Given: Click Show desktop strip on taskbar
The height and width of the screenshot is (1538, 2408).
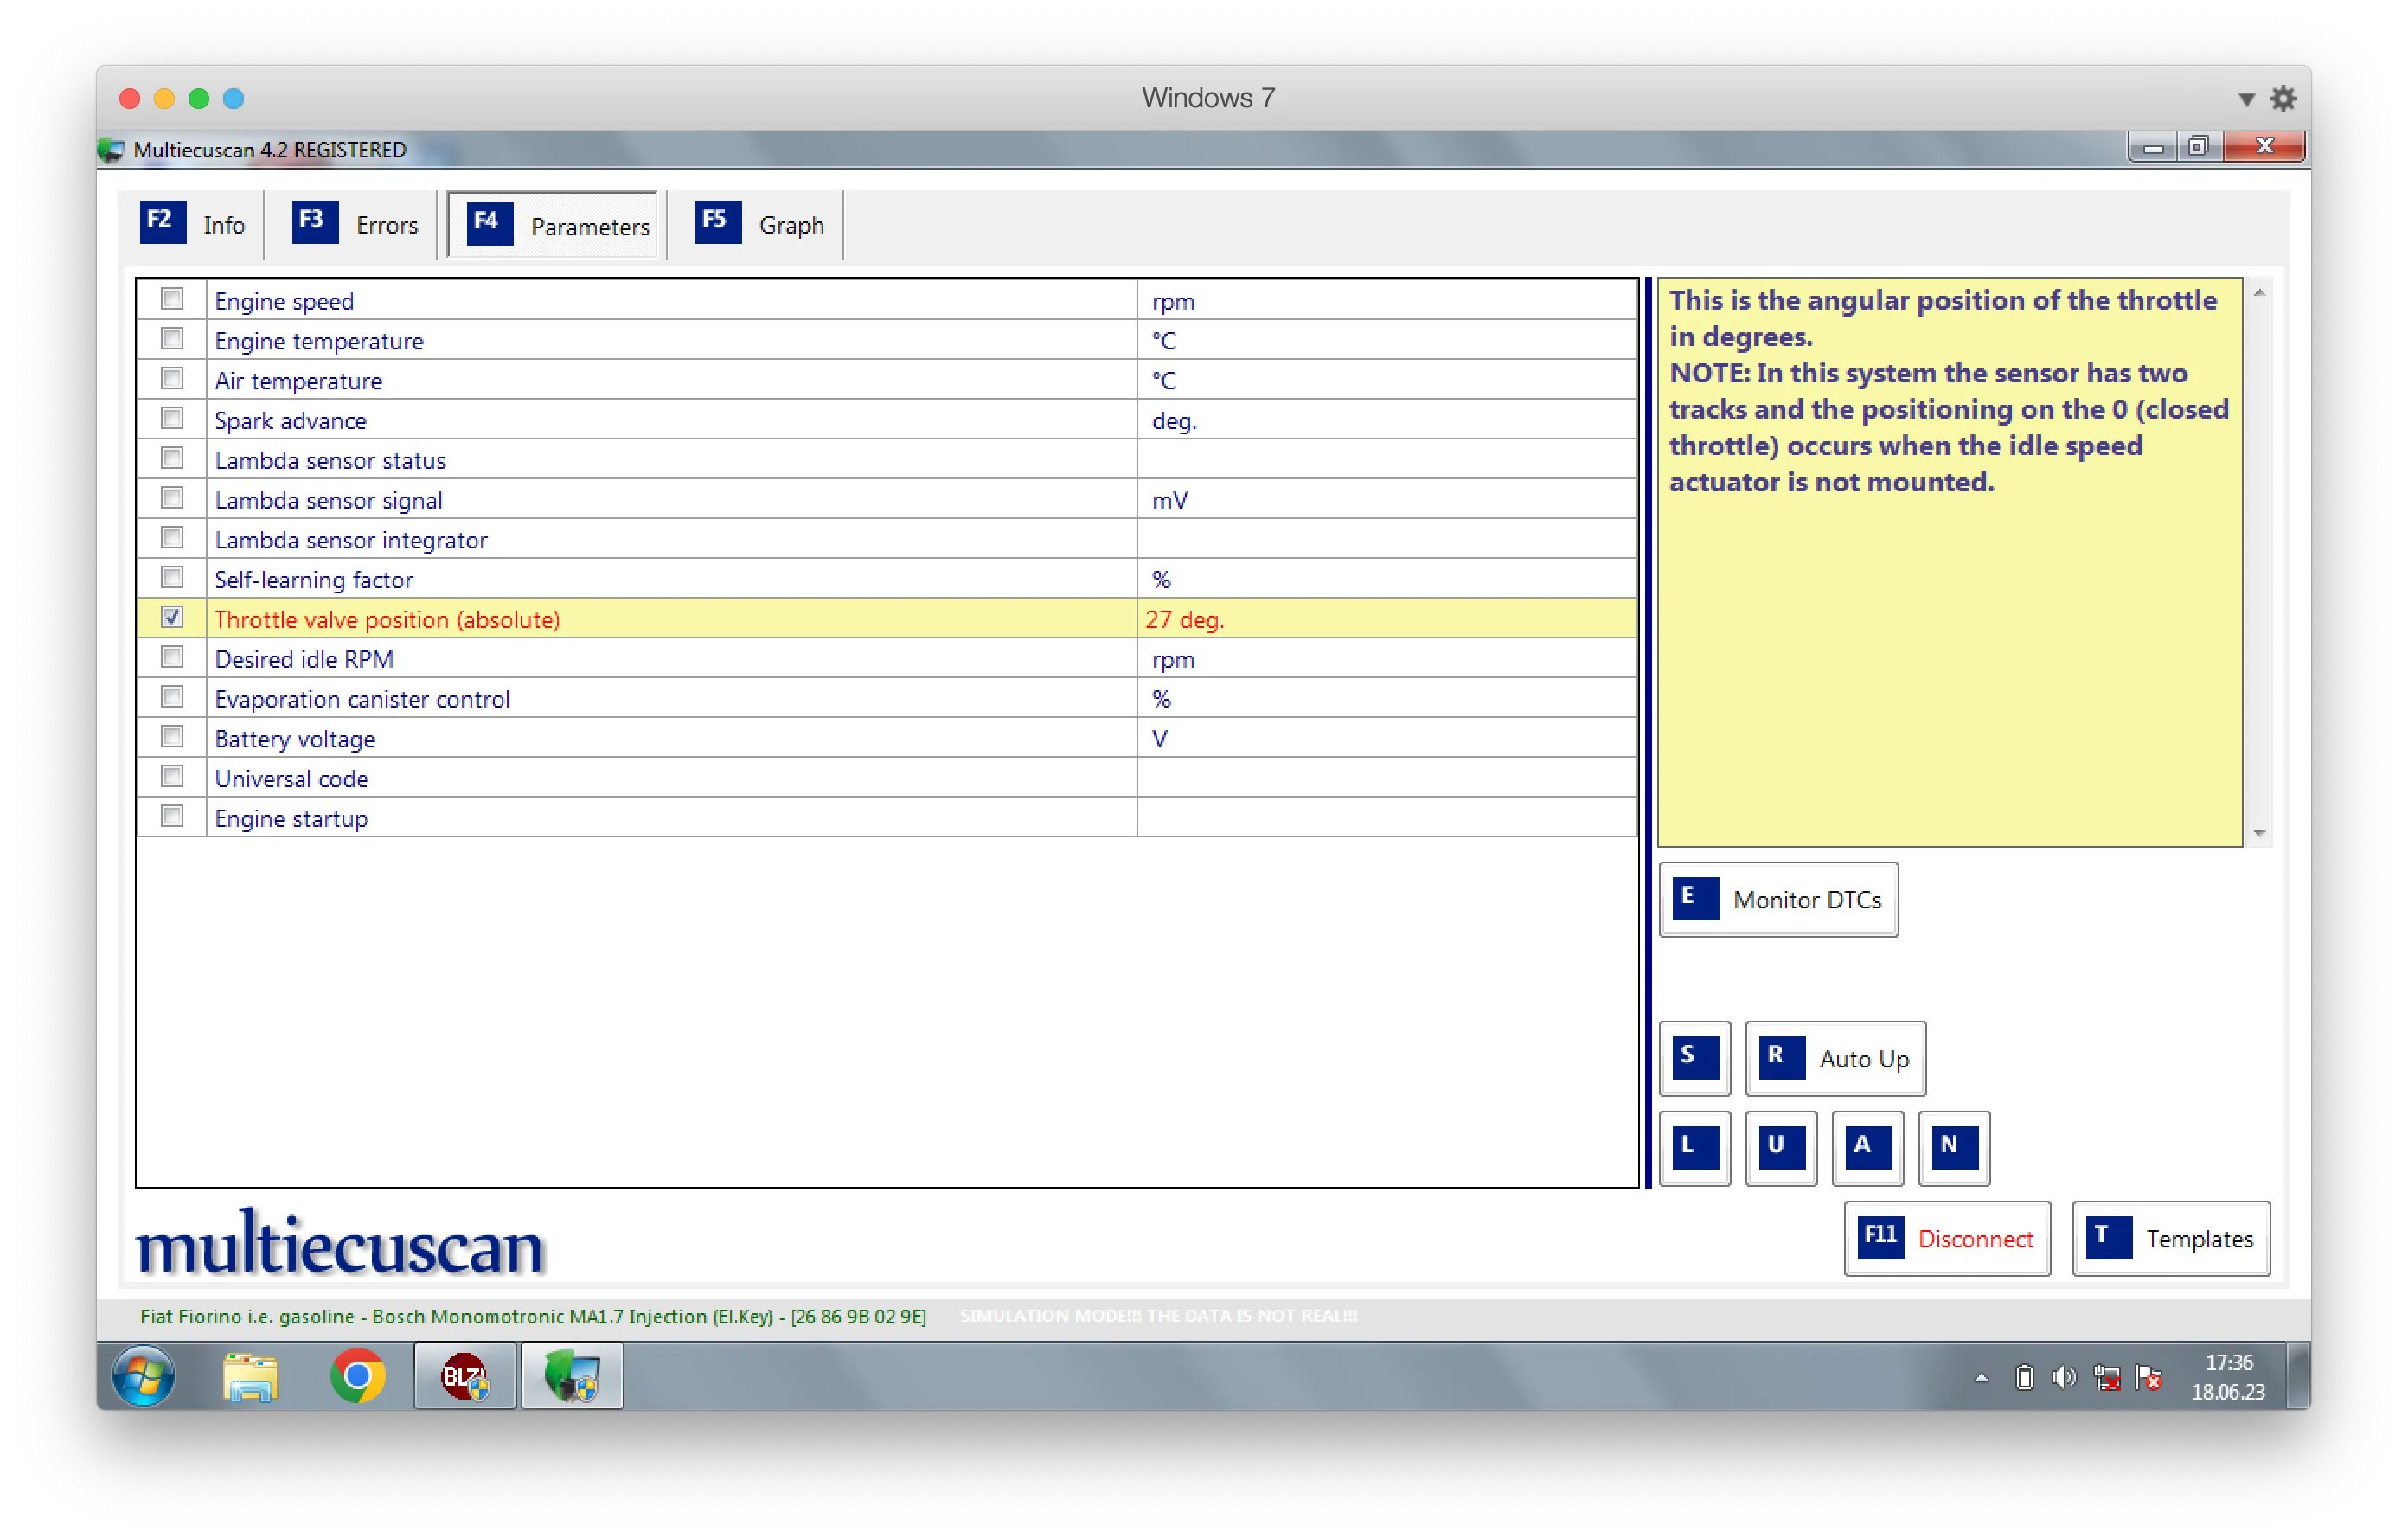Looking at the screenshot, I should 2299,1376.
